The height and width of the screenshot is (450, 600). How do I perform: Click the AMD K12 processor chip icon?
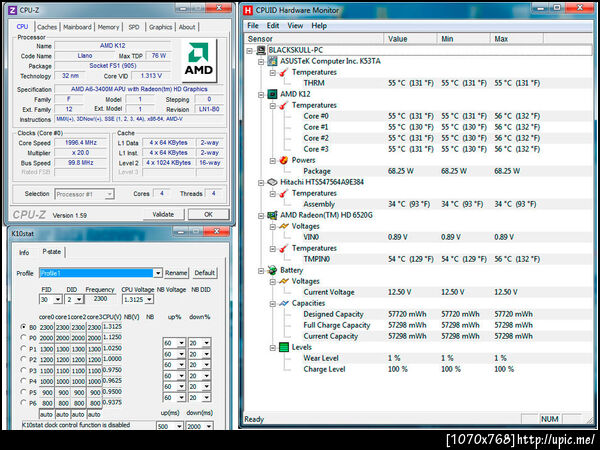click(x=272, y=94)
